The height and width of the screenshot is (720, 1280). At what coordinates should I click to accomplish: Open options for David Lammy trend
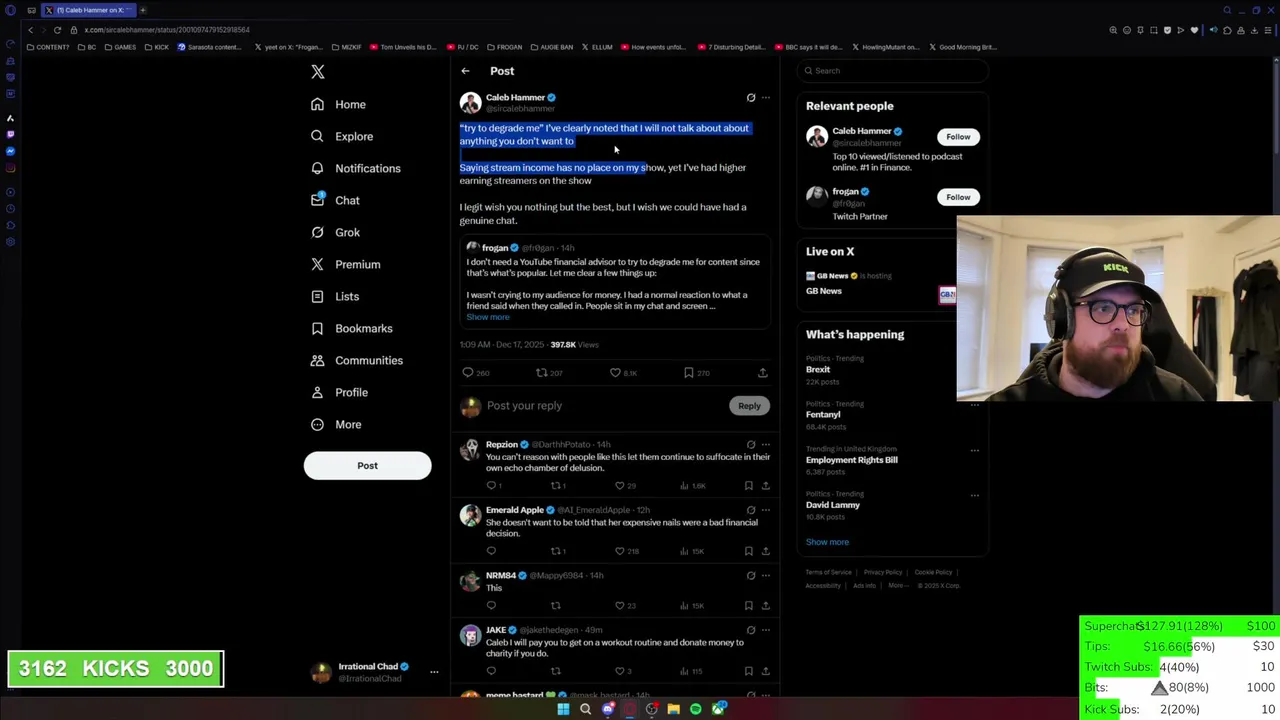point(975,495)
